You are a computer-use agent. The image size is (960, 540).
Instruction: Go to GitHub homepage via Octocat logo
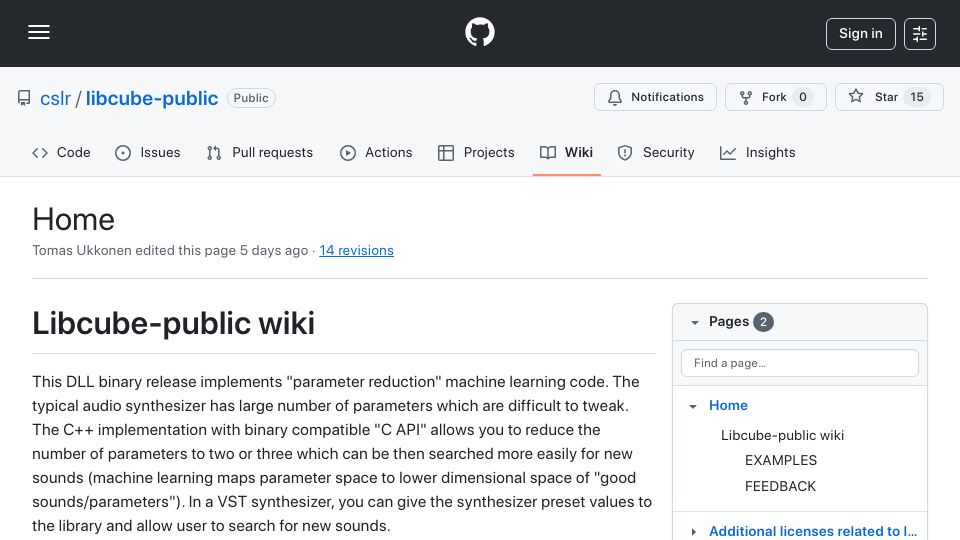tap(479, 32)
